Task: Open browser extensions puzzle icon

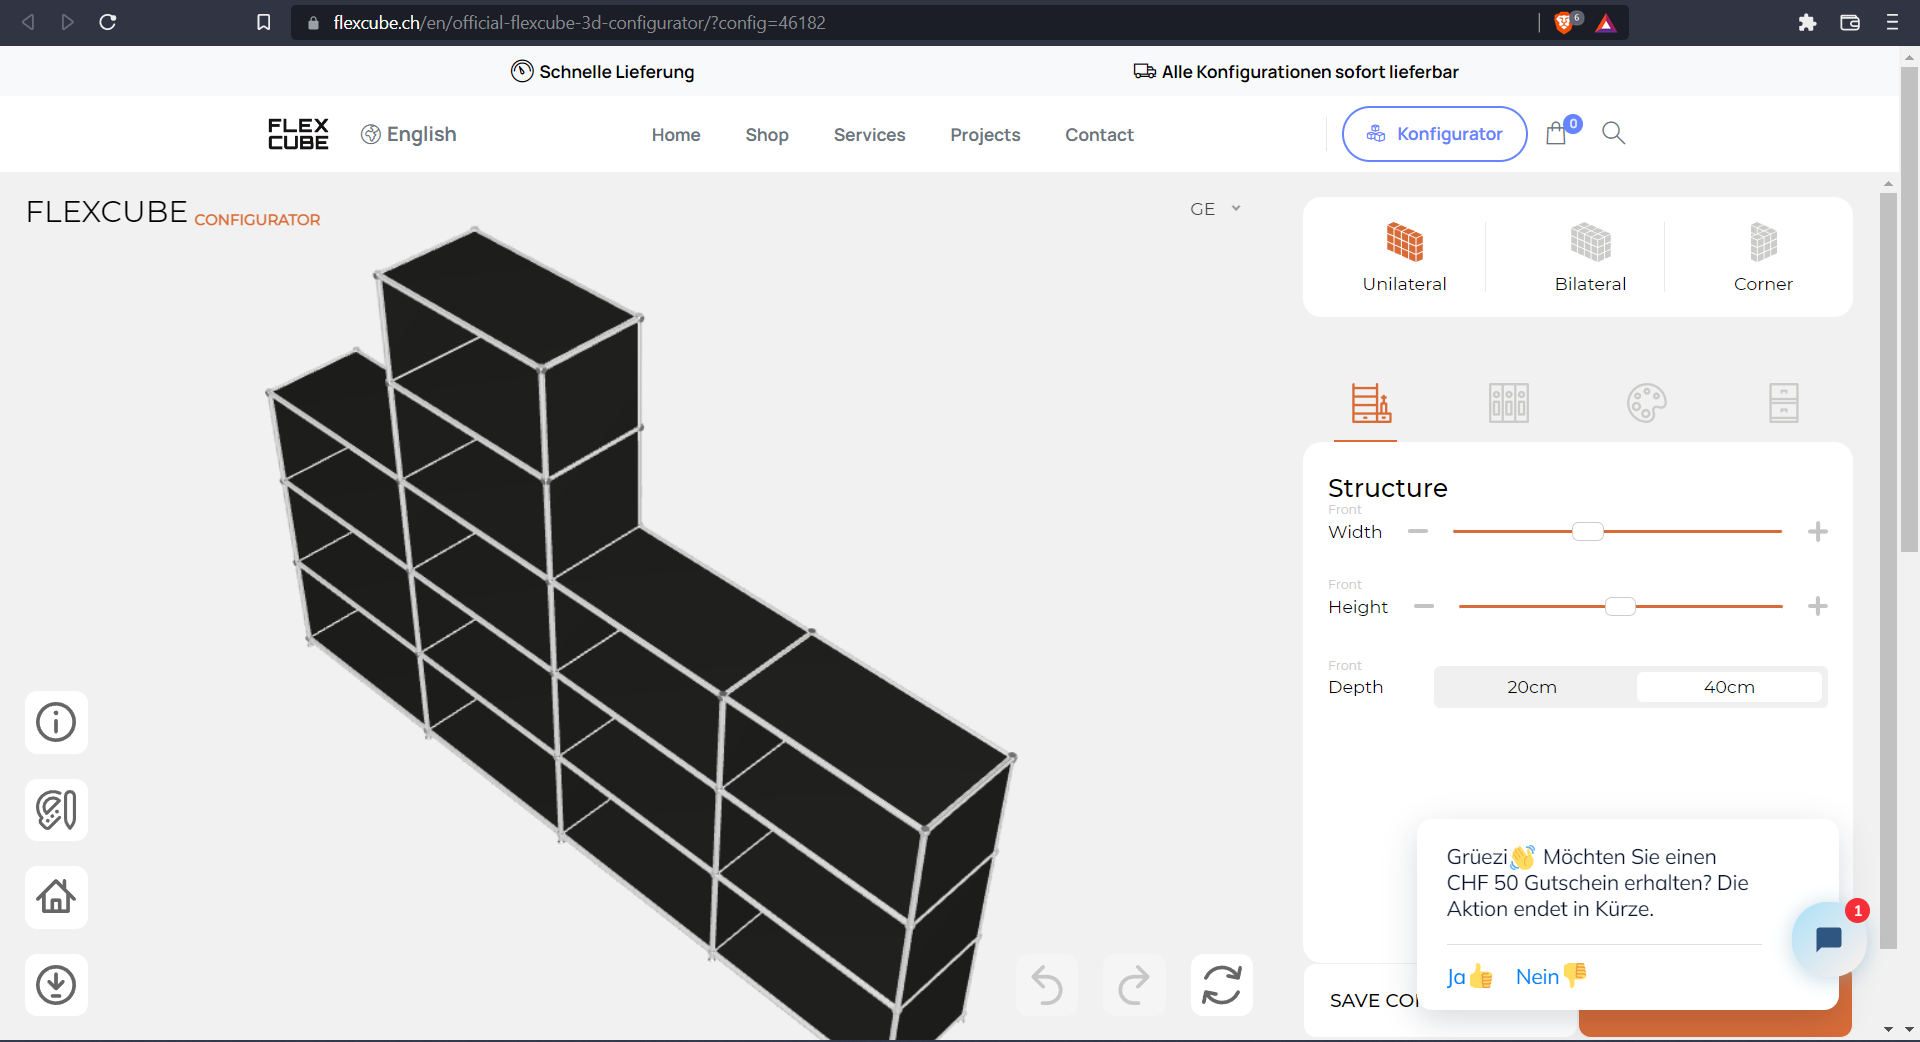Action: pos(1807,22)
